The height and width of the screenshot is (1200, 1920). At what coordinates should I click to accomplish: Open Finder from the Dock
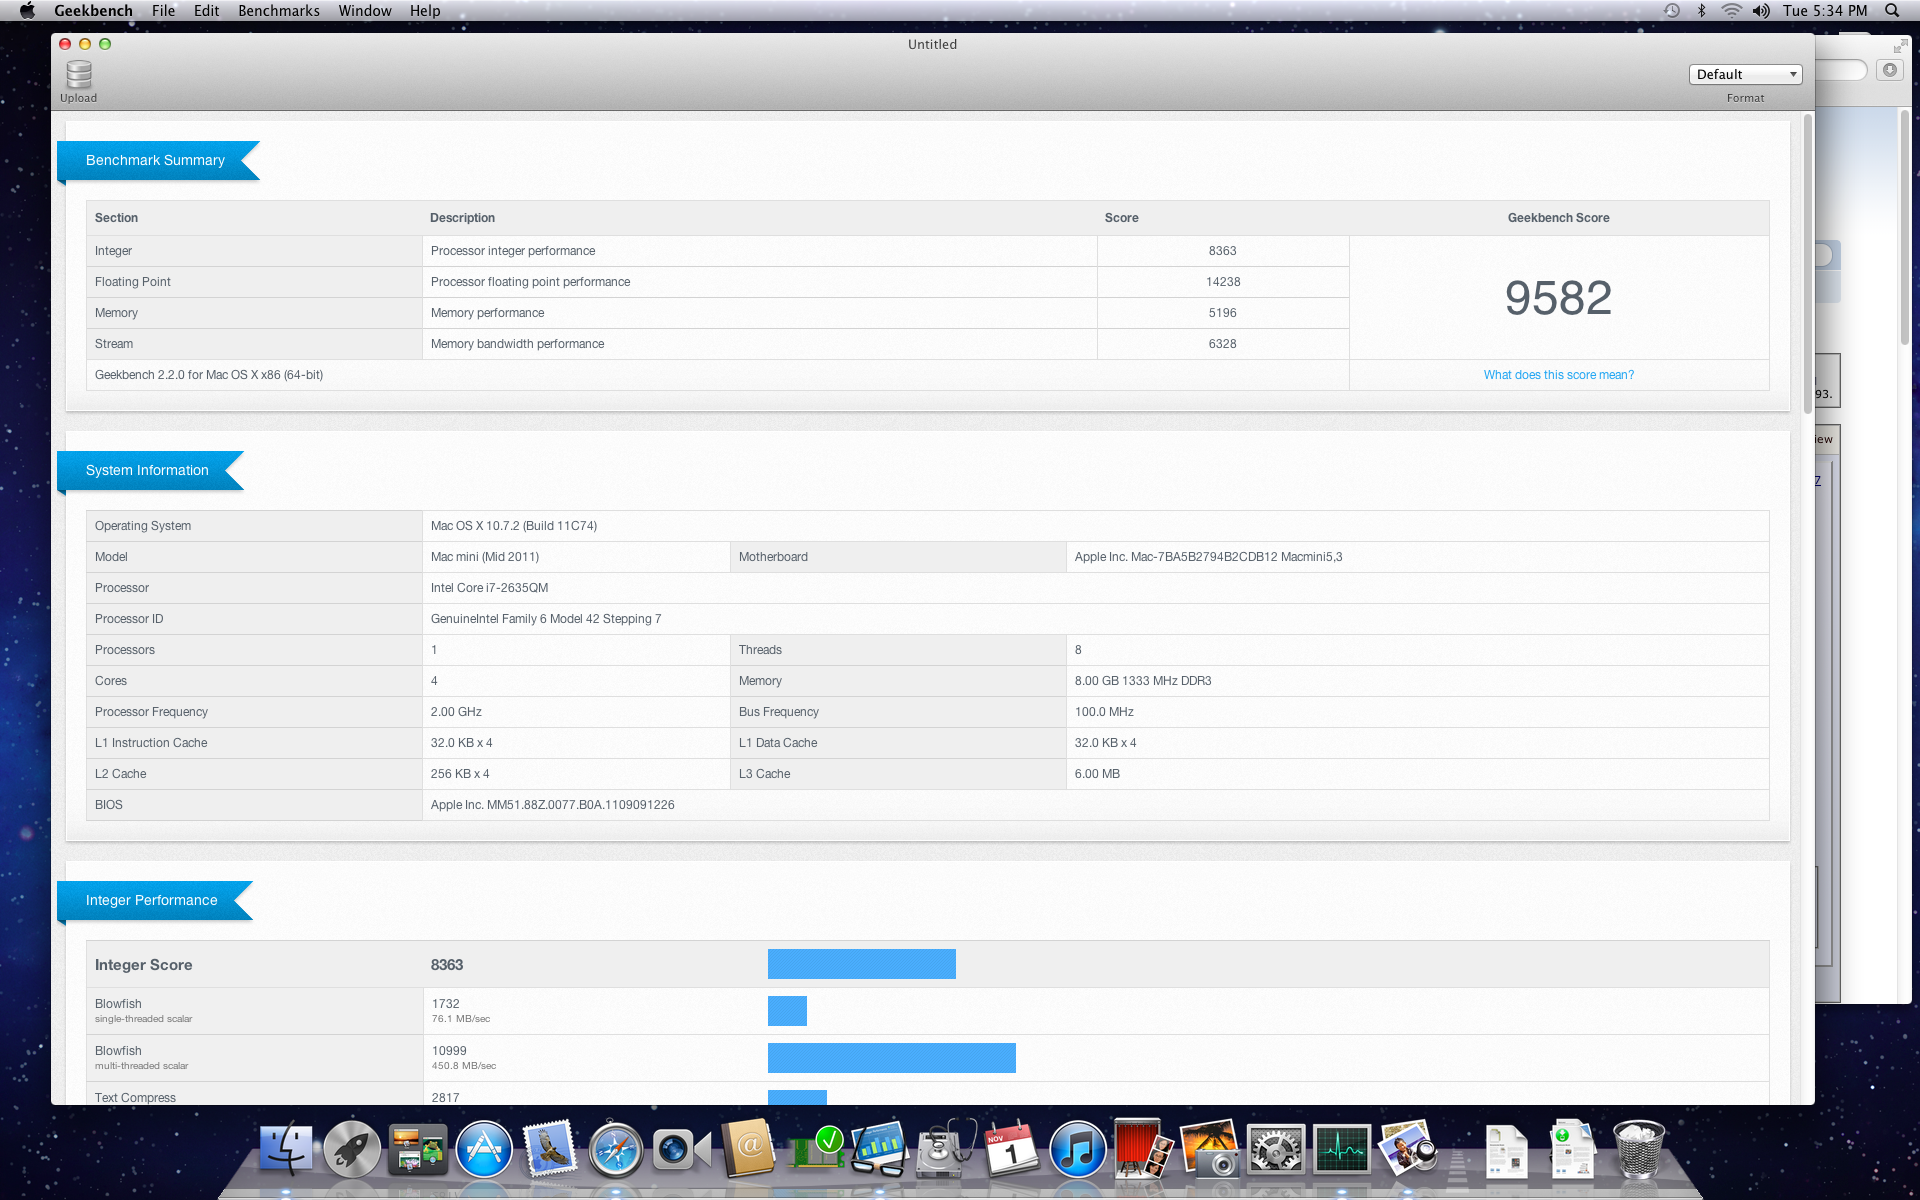point(286,1148)
